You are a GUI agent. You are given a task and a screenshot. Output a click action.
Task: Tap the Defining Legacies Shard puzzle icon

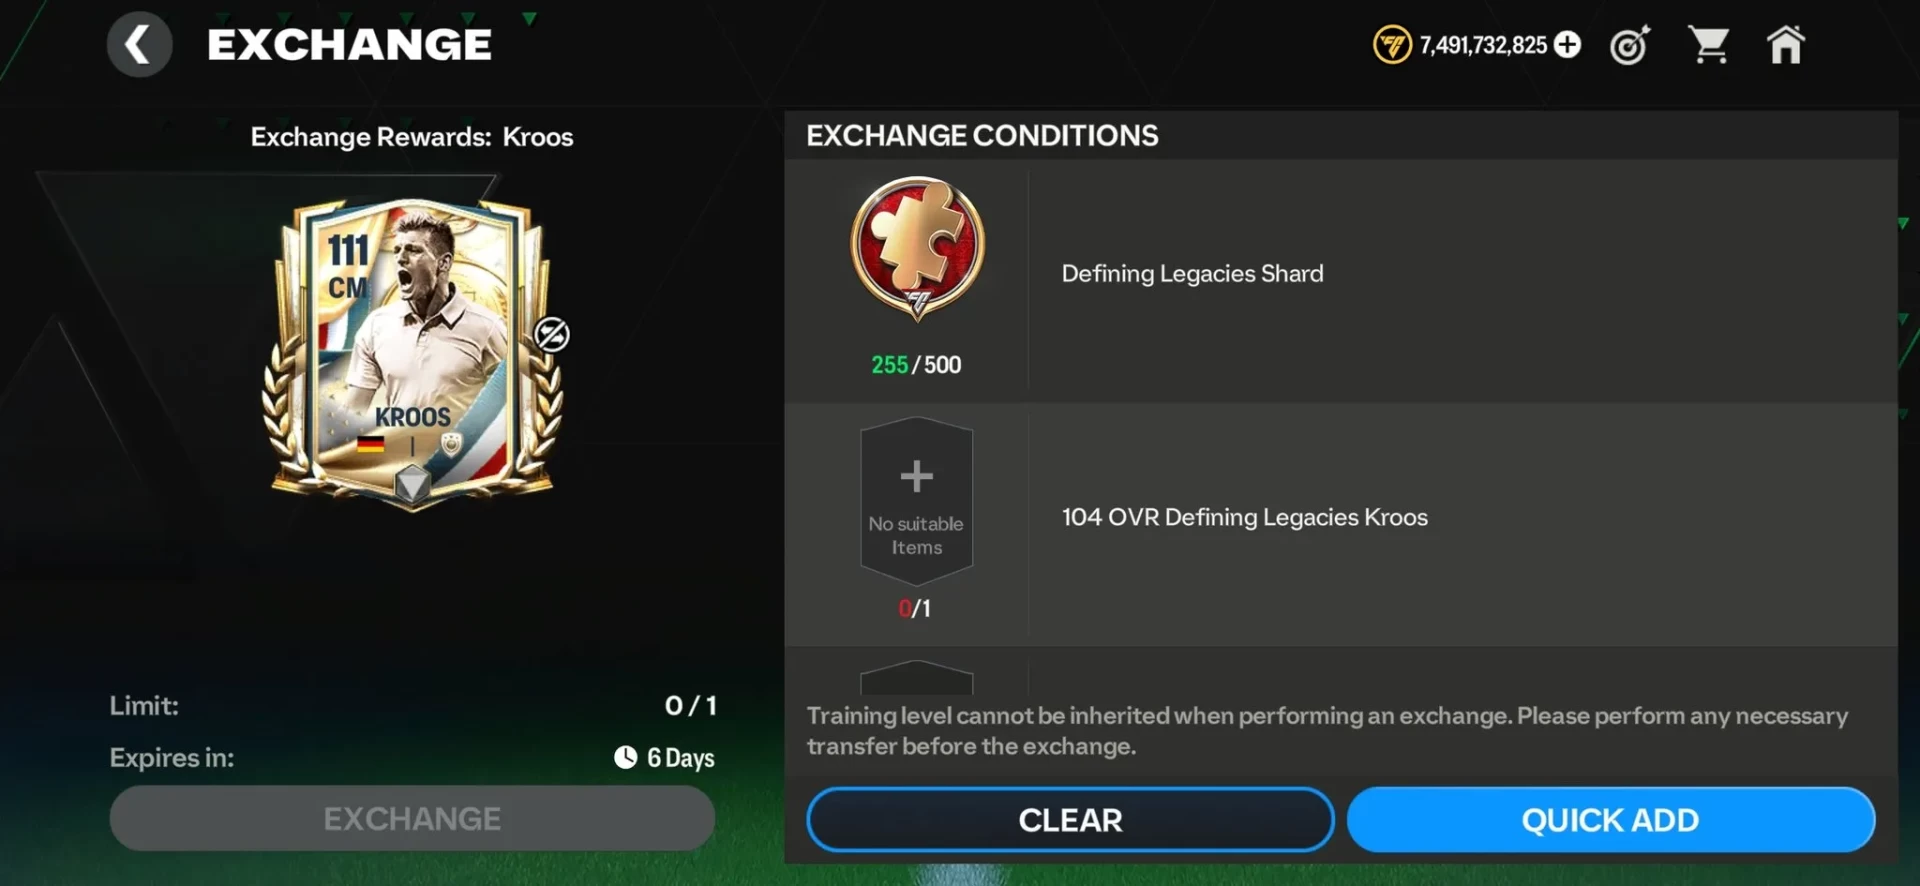click(917, 248)
